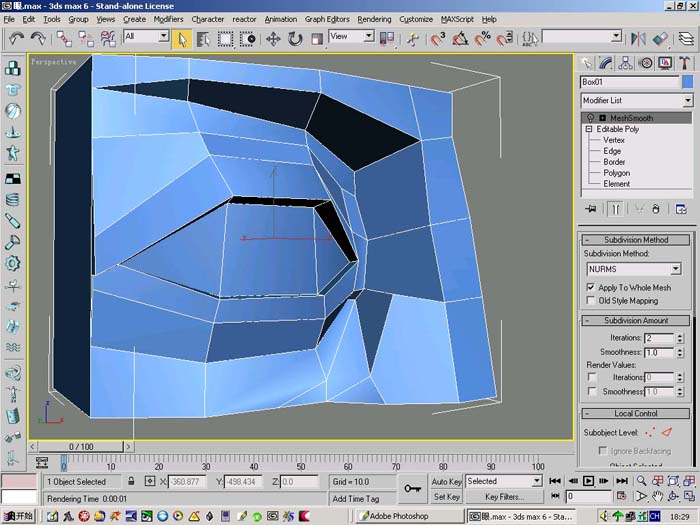Image resolution: width=700 pixels, height=525 pixels.
Task: Open the Create command panel tab
Action: tap(587, 63)
